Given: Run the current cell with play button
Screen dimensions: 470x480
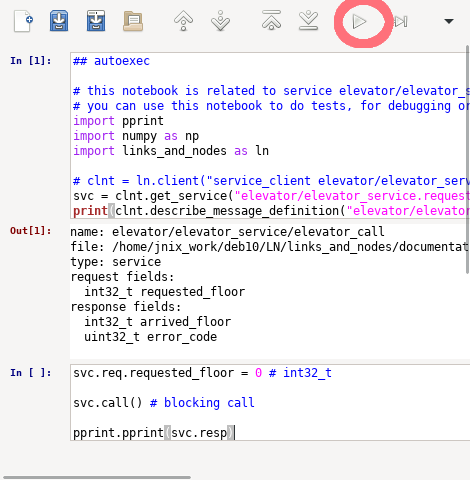Looking at the screenshot, I should coord(359,22).
